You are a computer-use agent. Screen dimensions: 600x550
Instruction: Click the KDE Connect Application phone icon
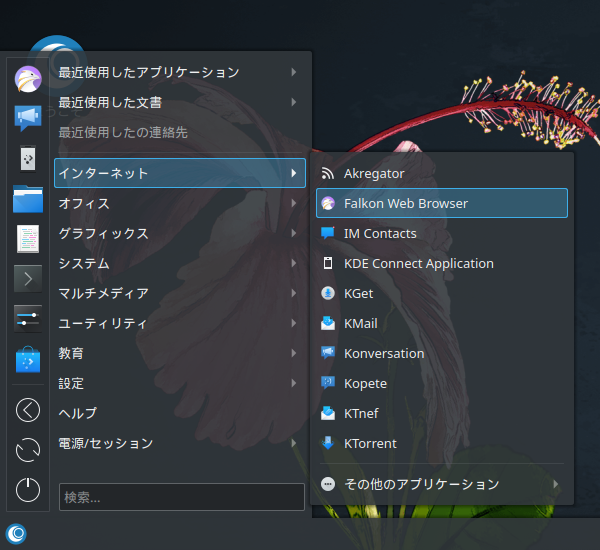(x=328, y=263)
